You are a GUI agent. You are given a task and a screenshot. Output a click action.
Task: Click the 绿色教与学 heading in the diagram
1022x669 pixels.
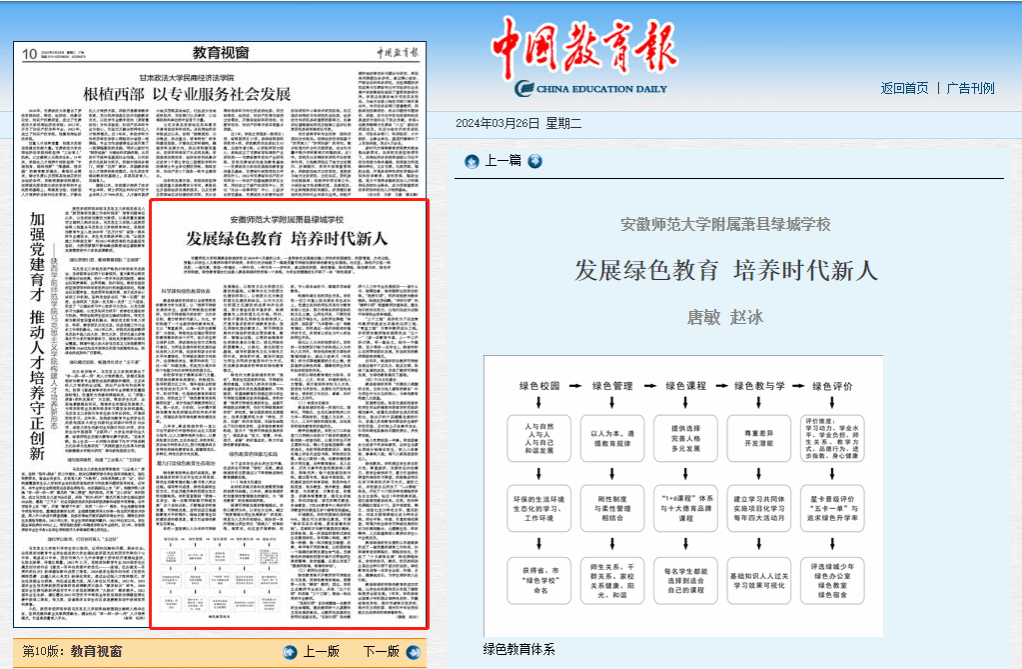(x=759, y=386)
